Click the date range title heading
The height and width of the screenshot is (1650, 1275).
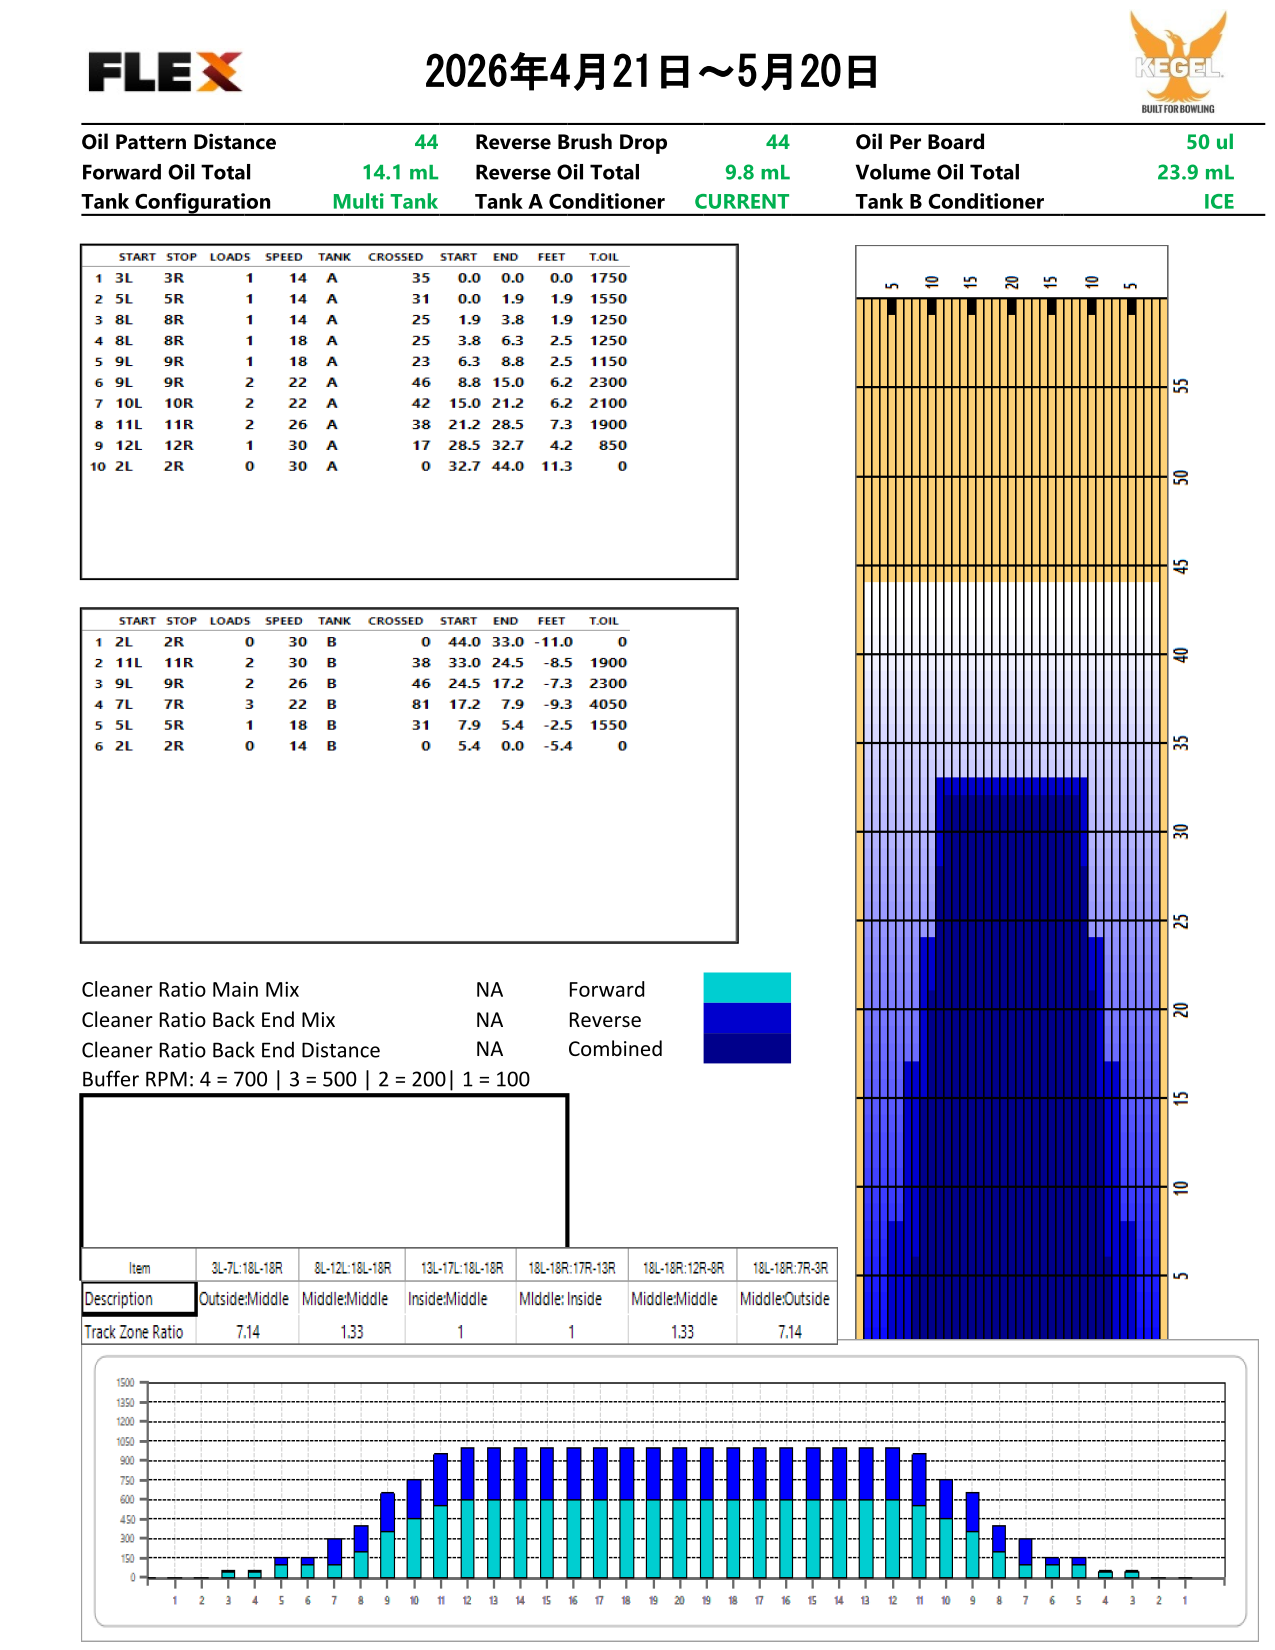651,72
